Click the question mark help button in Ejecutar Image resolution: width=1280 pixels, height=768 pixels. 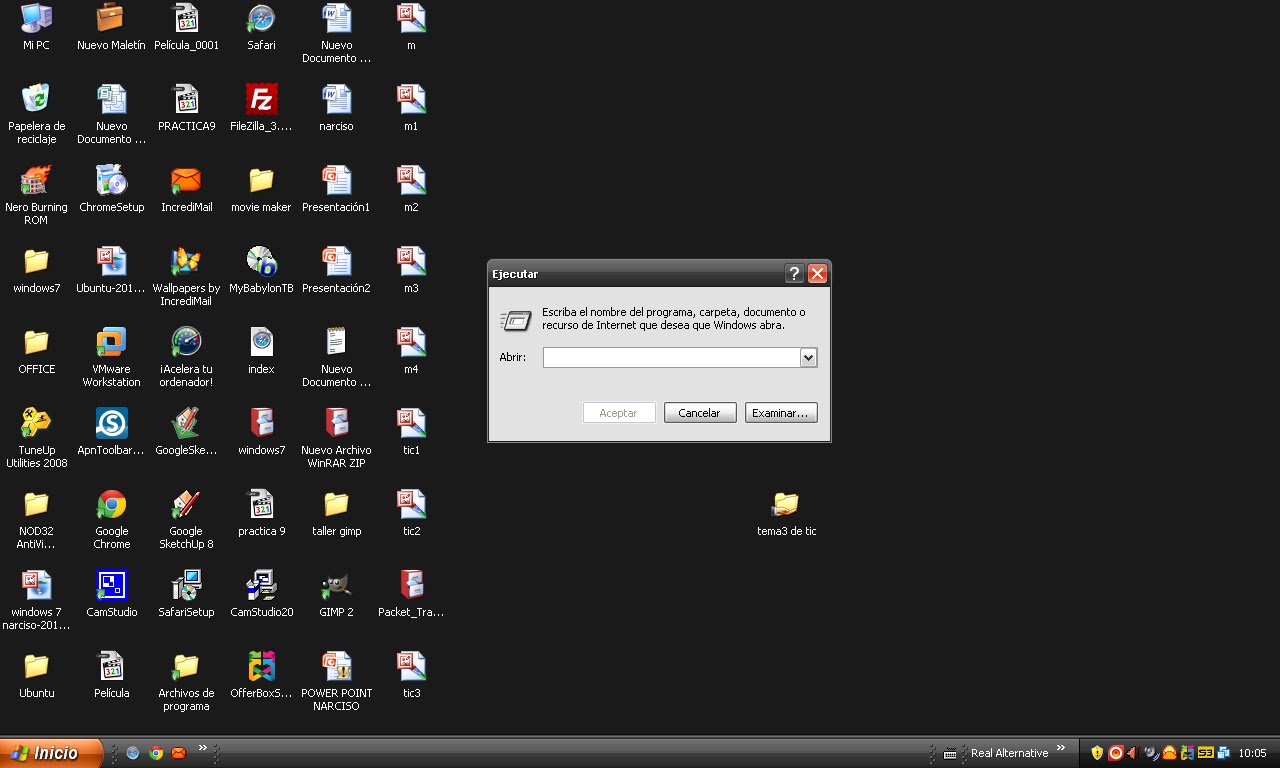(794, 274)
